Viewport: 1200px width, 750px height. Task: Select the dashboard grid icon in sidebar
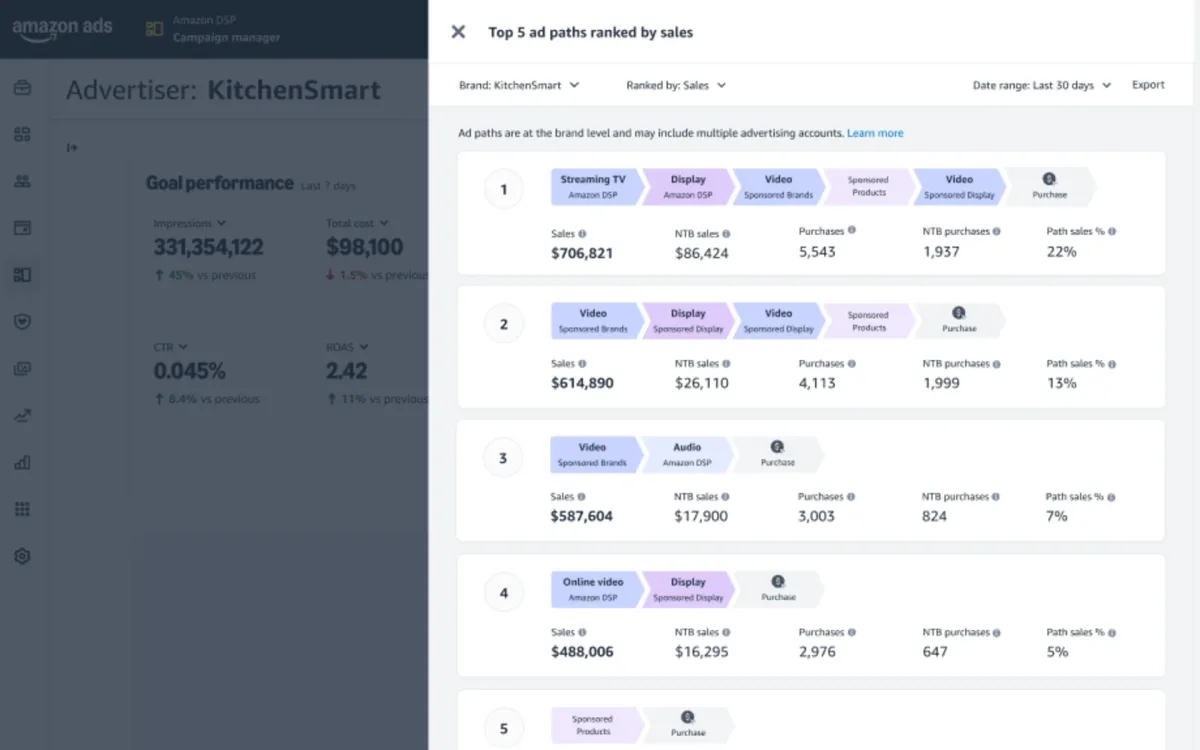22,134
